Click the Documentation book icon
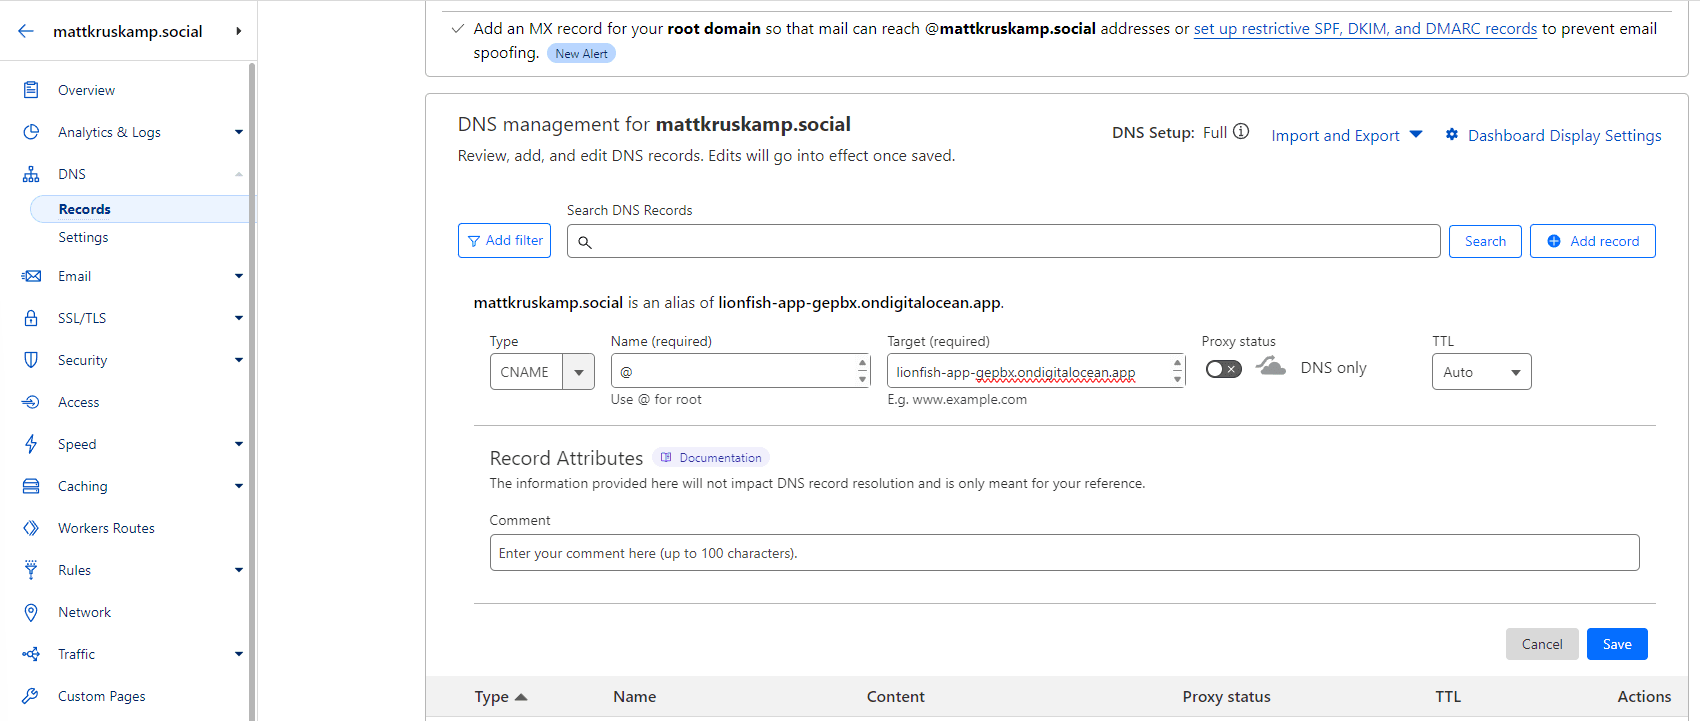The image size is (1700, 721). [666, 458]
